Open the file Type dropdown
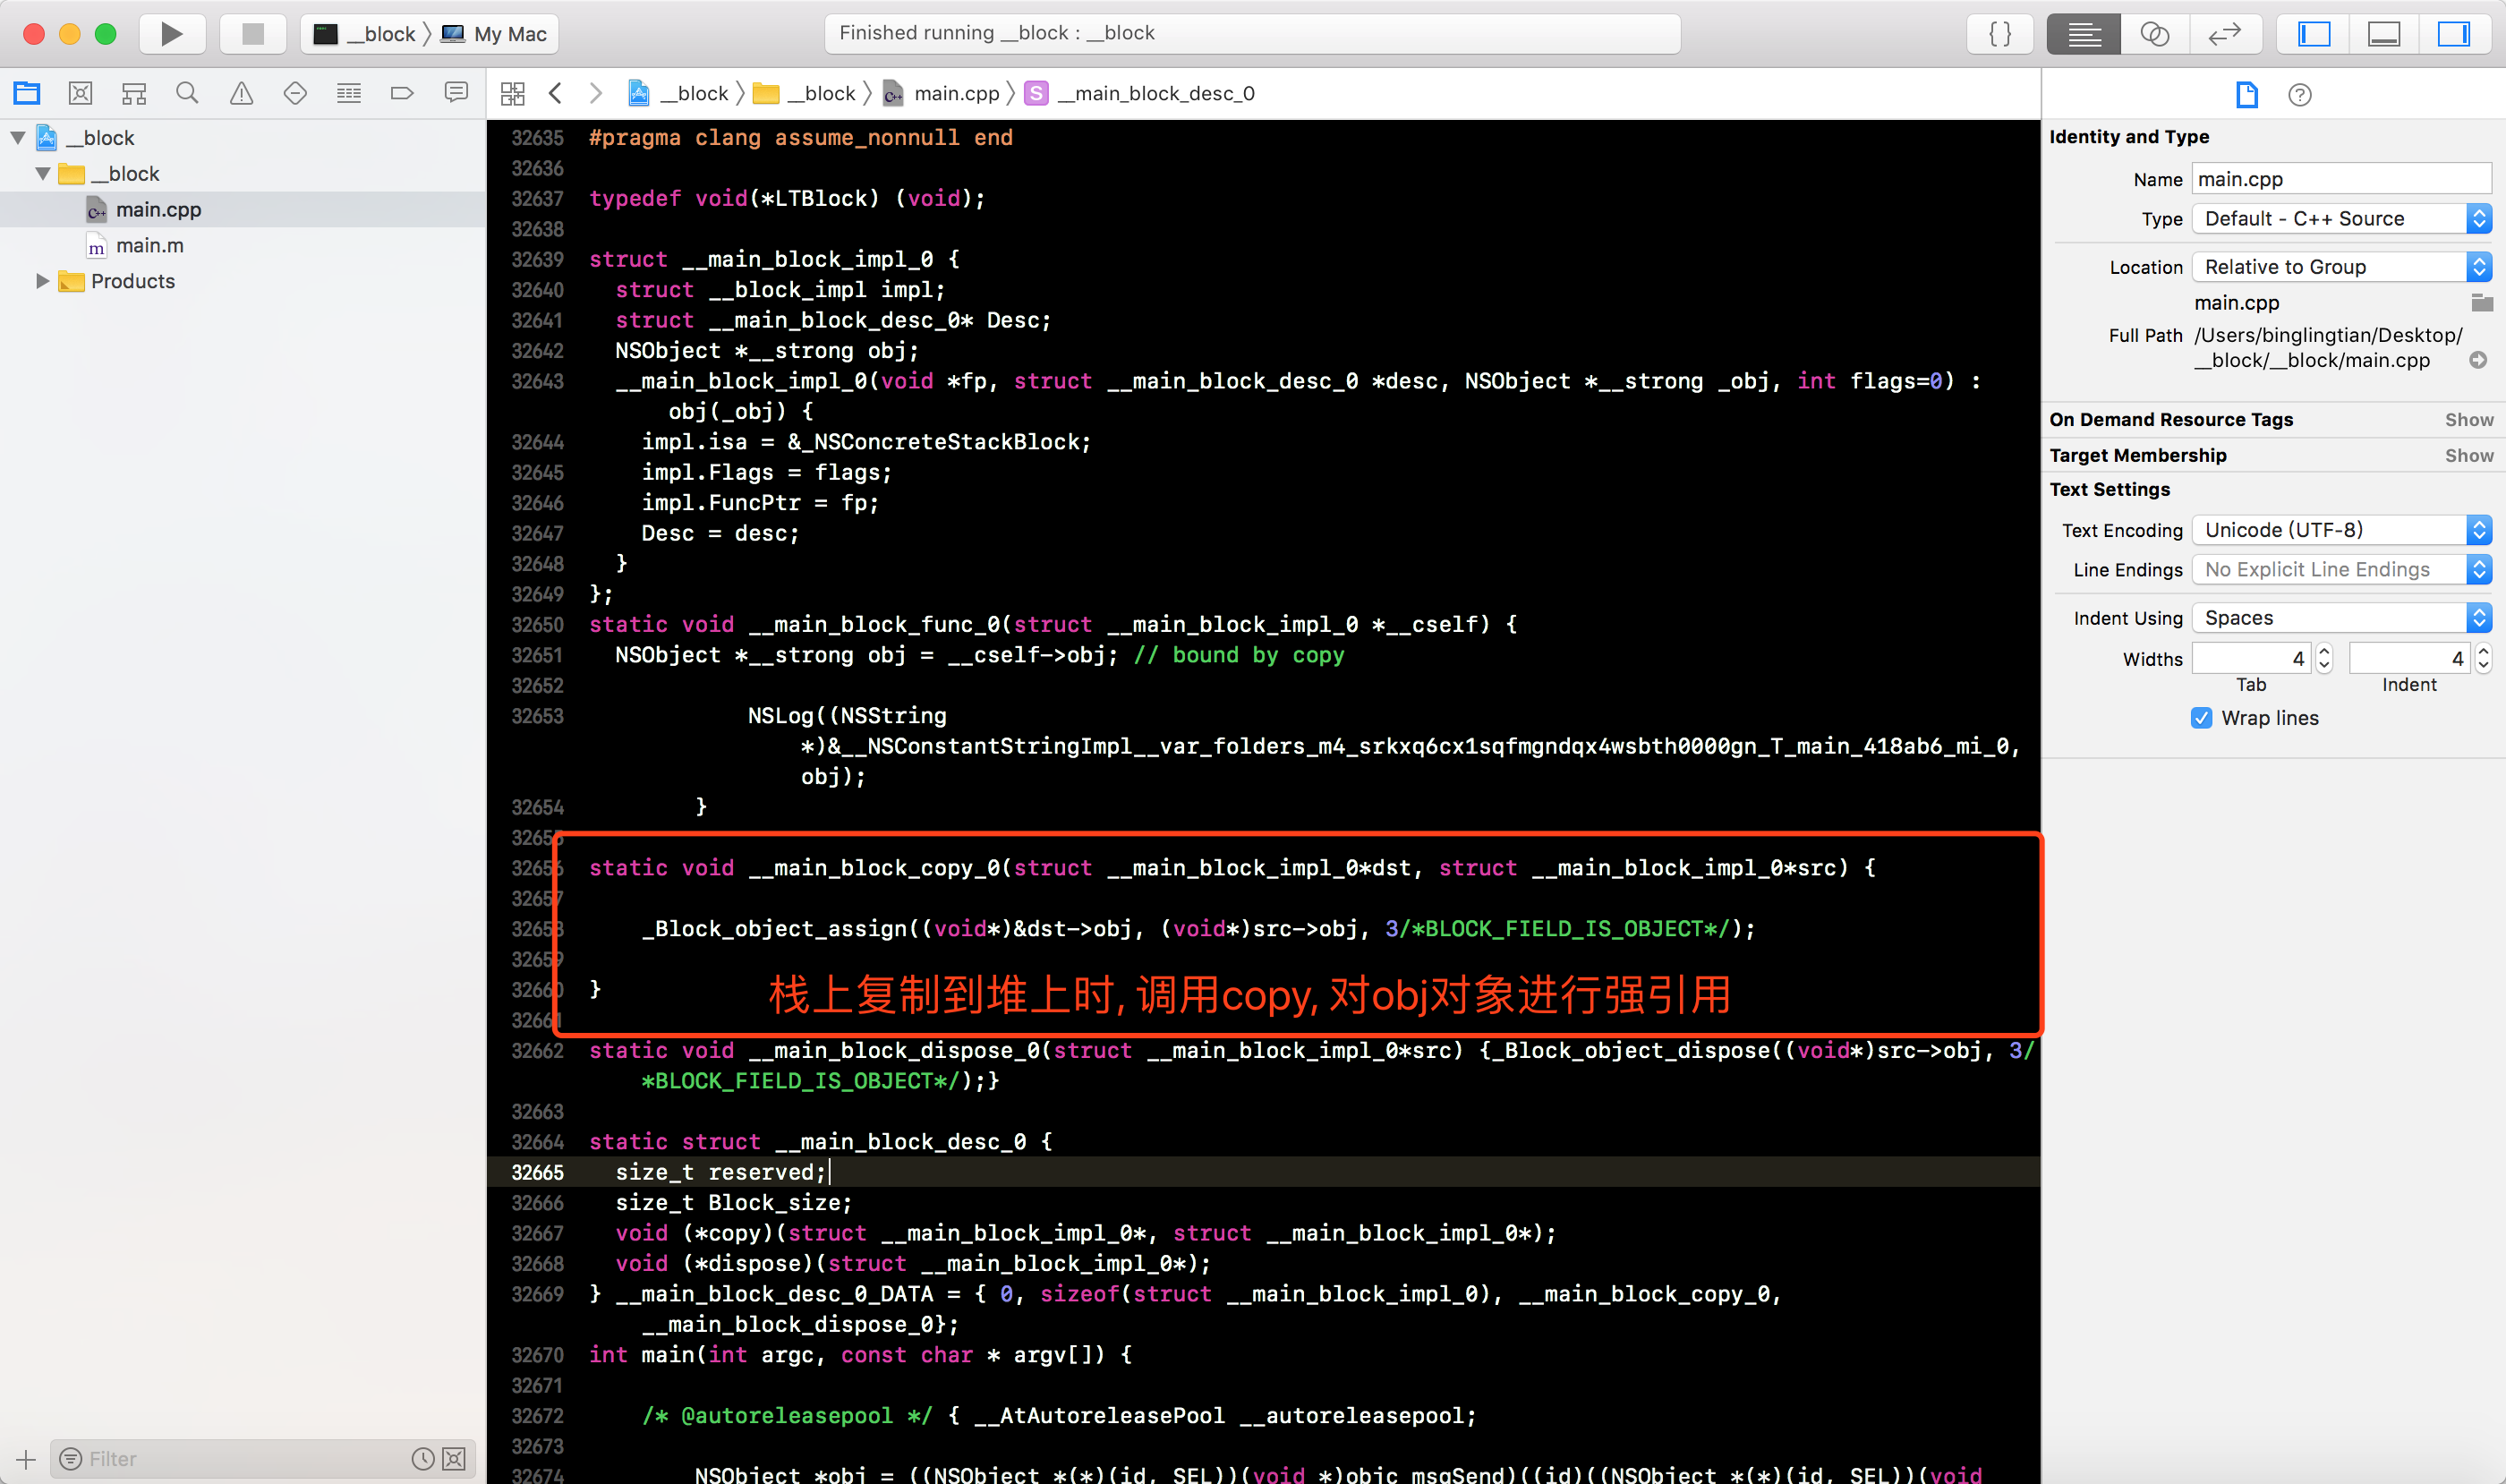The width and height of the screenshot is (2506, 1484). 2341,219
